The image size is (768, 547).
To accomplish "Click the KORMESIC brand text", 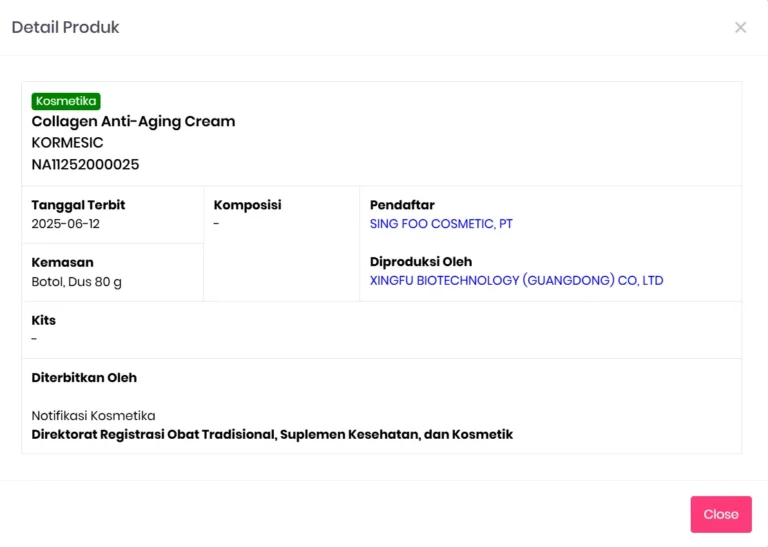I will pos(68,143).
